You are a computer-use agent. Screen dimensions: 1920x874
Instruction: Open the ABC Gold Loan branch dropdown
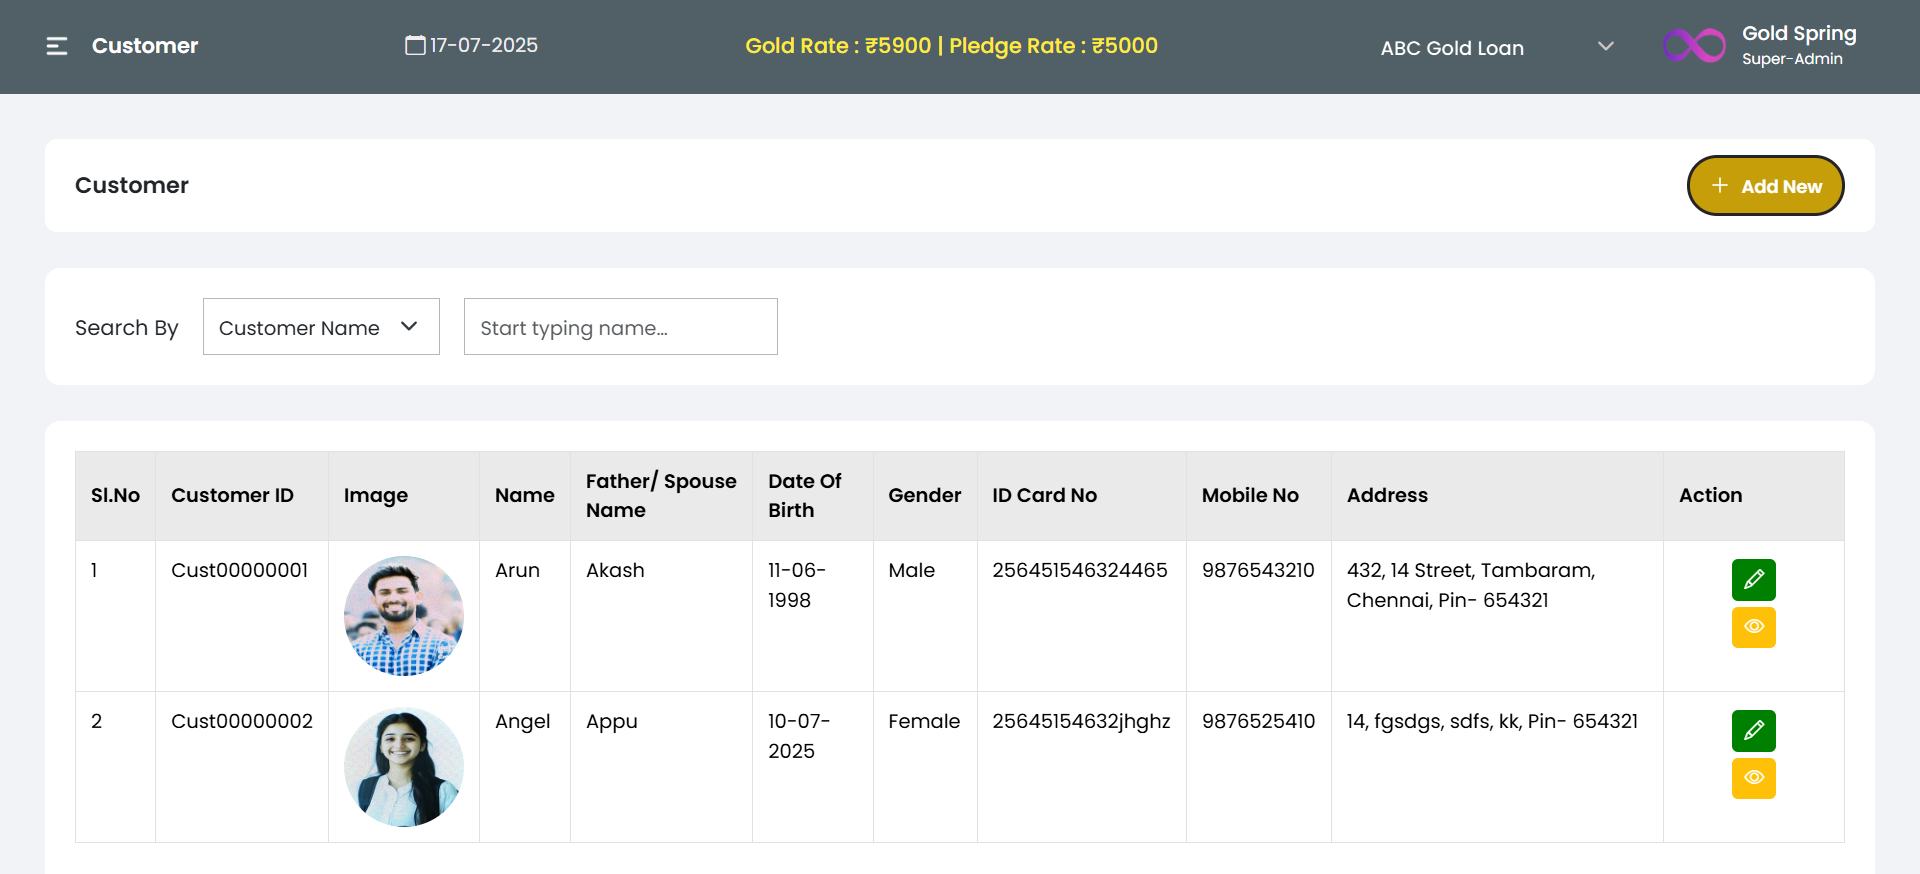click(1497, 47)
